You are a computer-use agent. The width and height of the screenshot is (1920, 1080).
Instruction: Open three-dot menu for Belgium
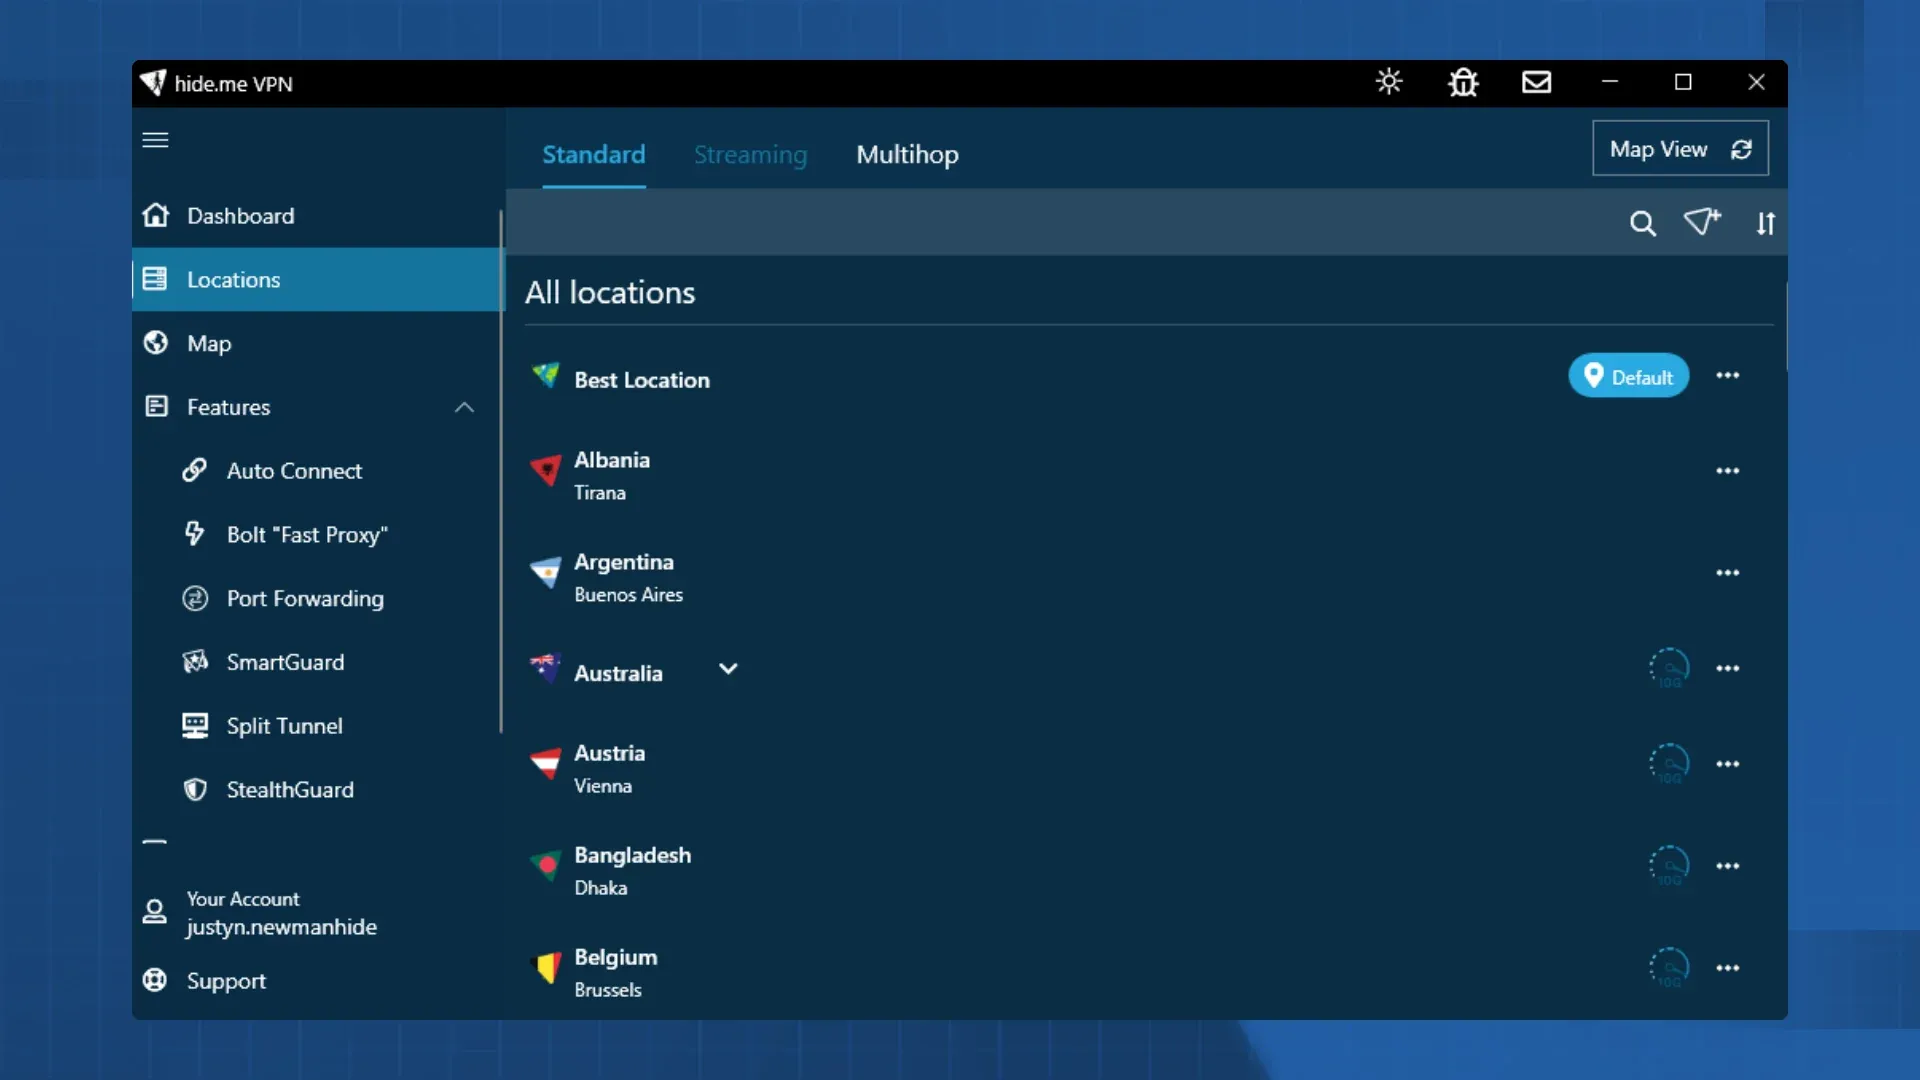[1728, 968]
